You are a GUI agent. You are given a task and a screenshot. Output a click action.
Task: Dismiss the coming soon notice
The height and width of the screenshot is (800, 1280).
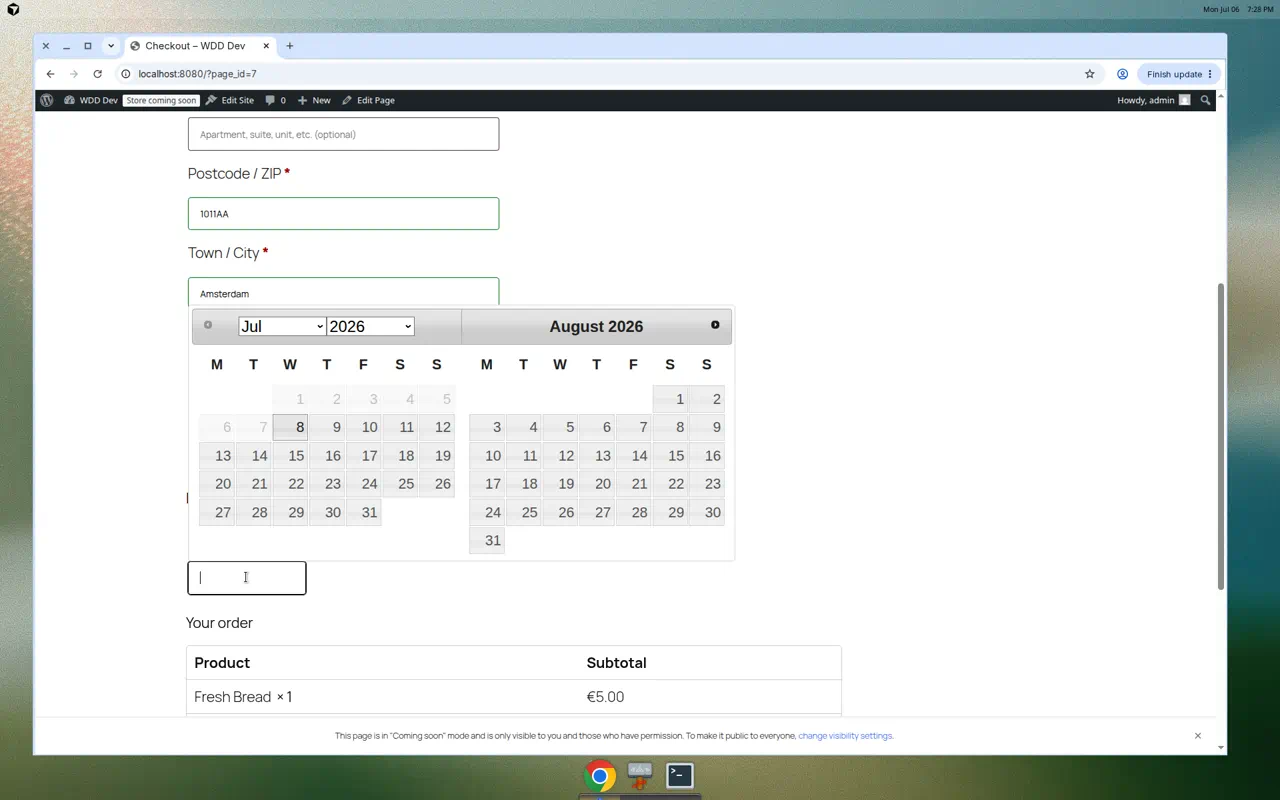(x=1198, y=736)
